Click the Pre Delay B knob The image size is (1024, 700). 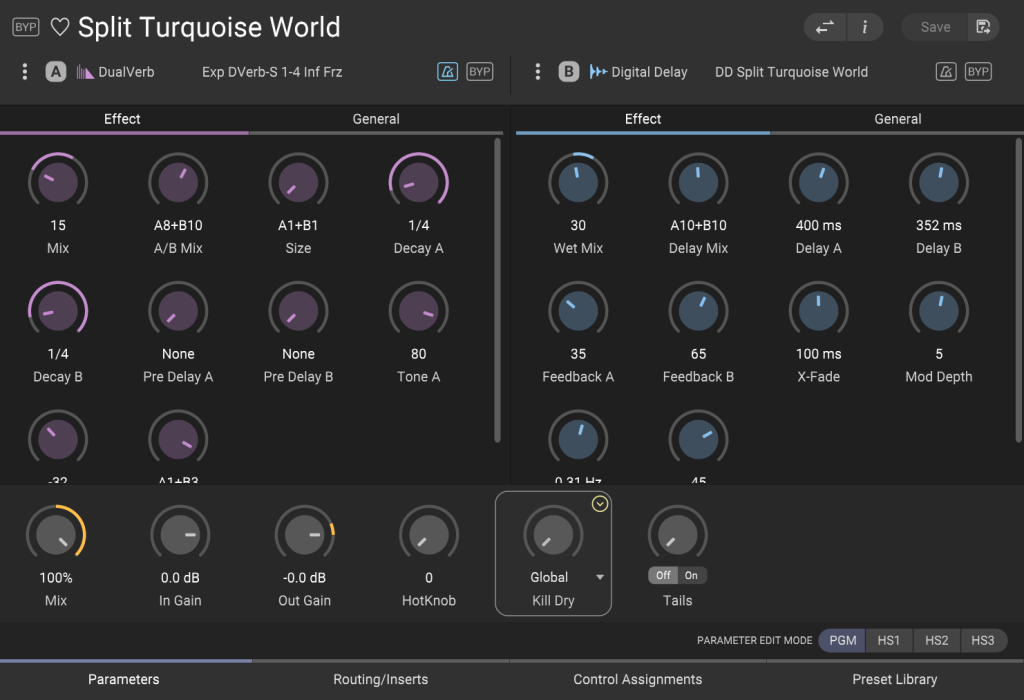tap(298, 311)
